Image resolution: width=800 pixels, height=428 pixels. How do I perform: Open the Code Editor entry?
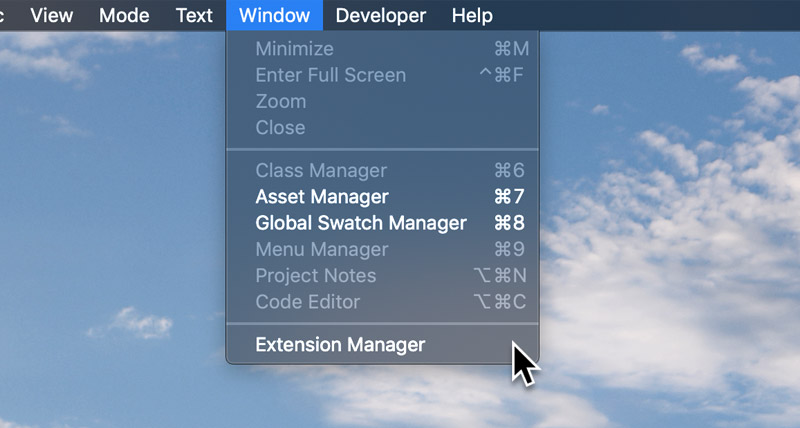[x=382, y=302]
